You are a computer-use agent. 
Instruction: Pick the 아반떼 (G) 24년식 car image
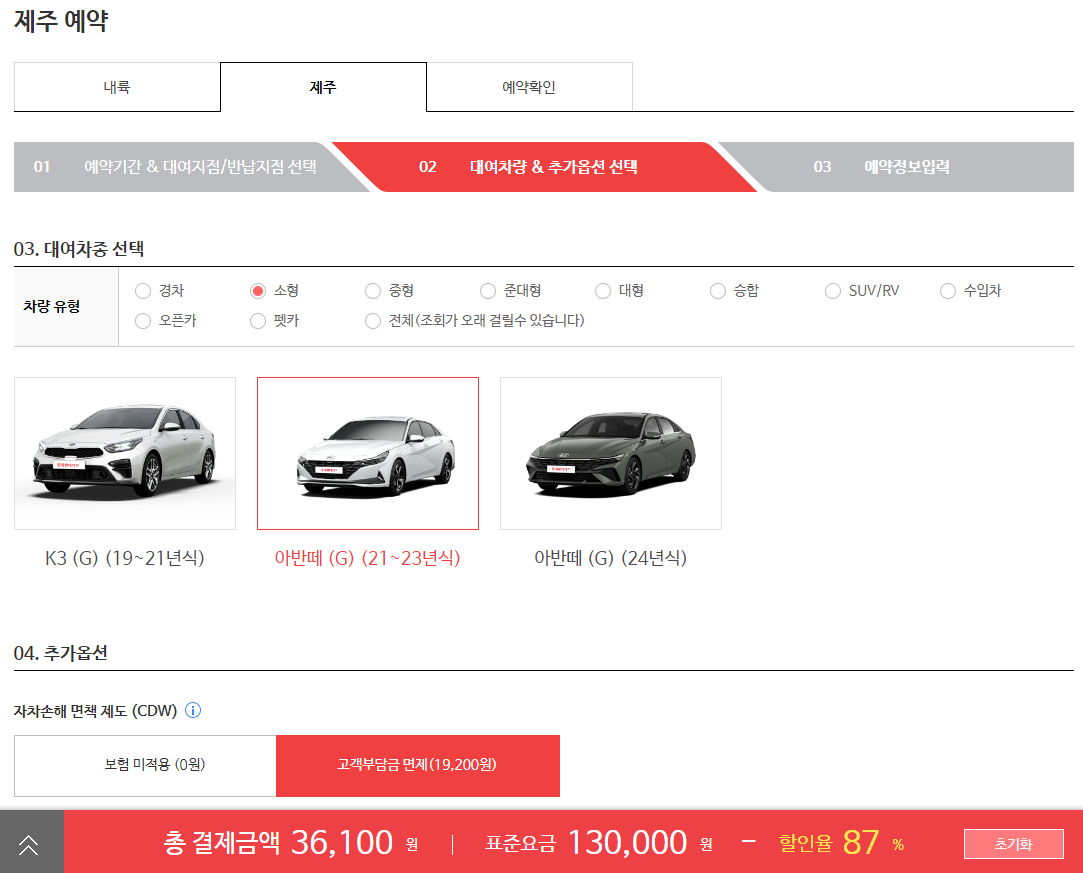click(x=611, y=453)
